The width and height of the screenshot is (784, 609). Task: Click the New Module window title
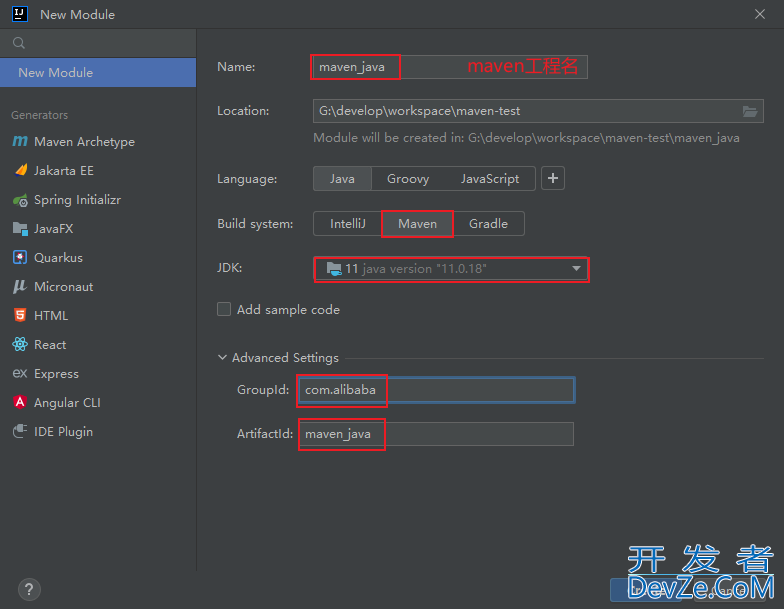click(78, 14)
